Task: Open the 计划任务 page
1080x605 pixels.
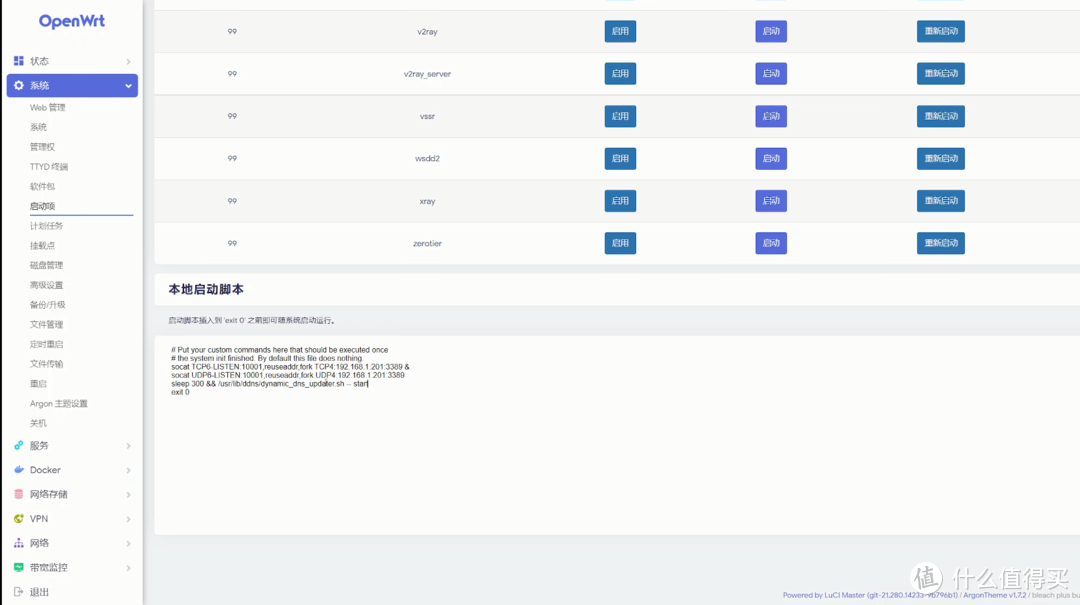Action: 46,226
